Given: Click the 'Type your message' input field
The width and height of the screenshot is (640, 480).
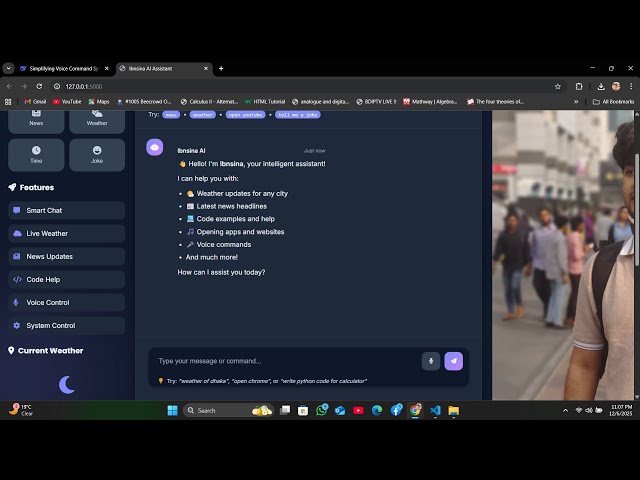Looking at the screenshot, I should tap(285, 361).
